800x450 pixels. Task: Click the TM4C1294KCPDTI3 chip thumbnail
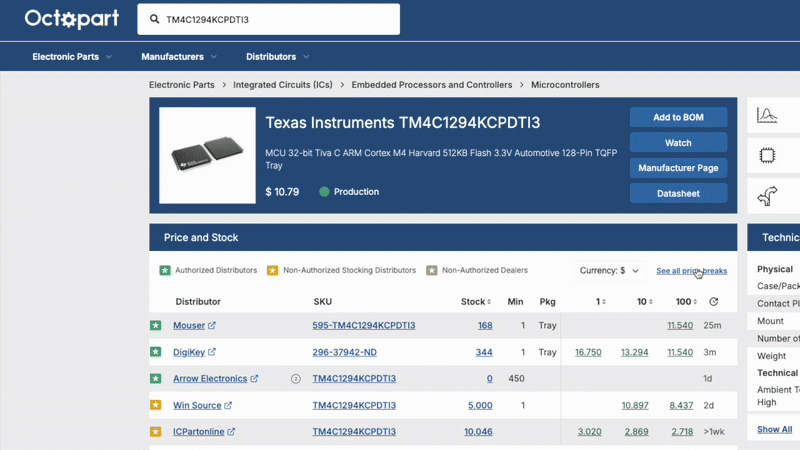207,155
